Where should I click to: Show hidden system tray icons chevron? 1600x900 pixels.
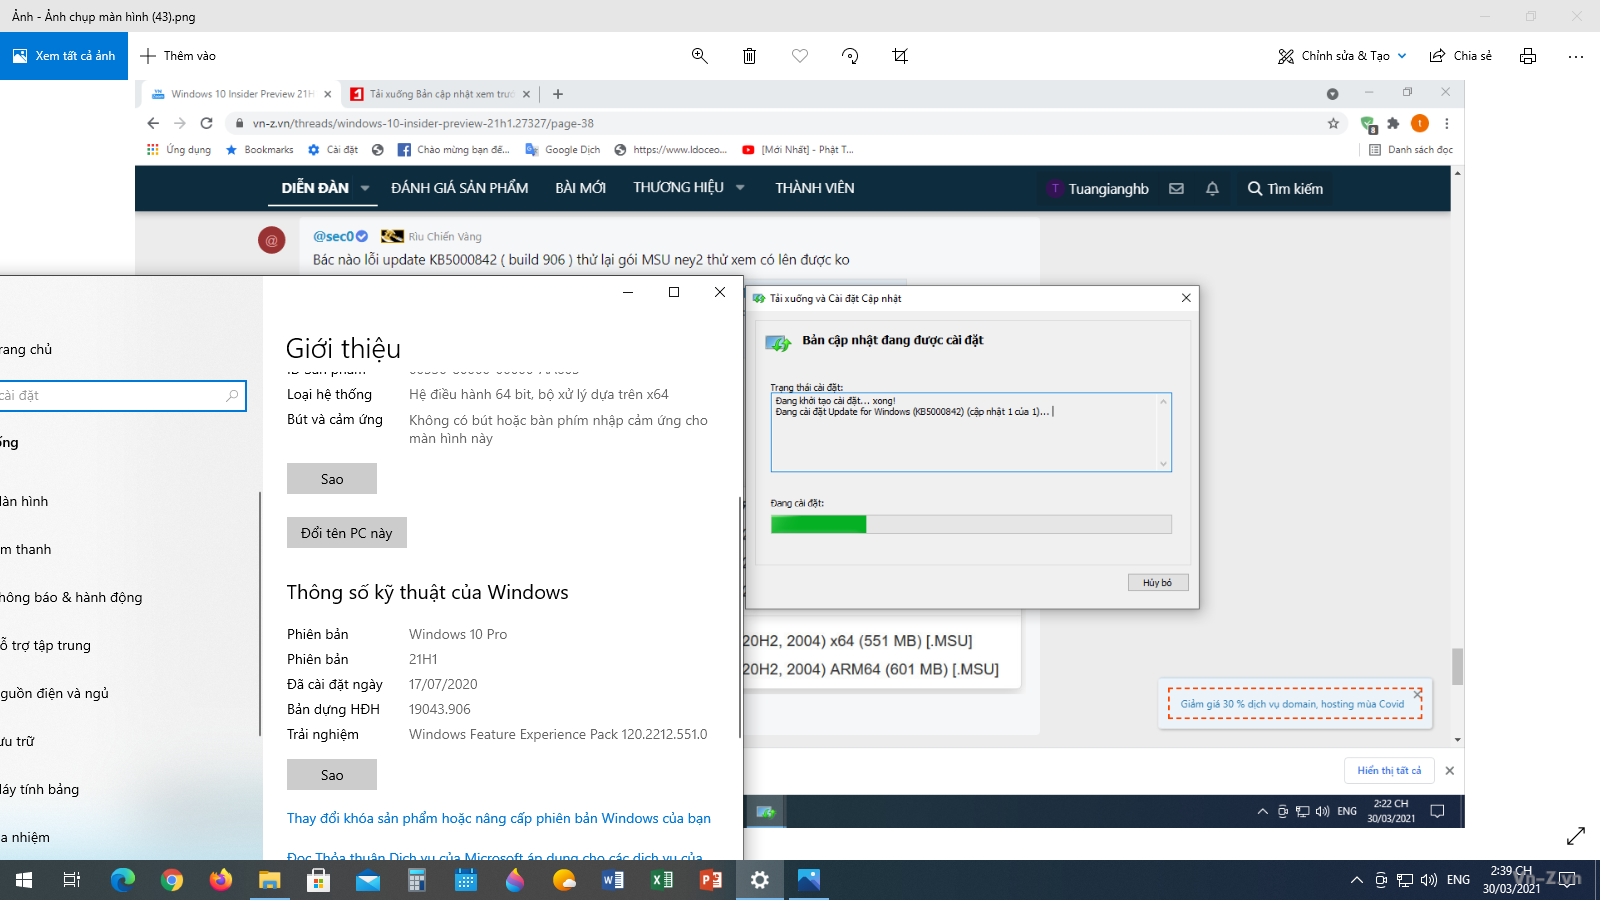coord(1357,880)
